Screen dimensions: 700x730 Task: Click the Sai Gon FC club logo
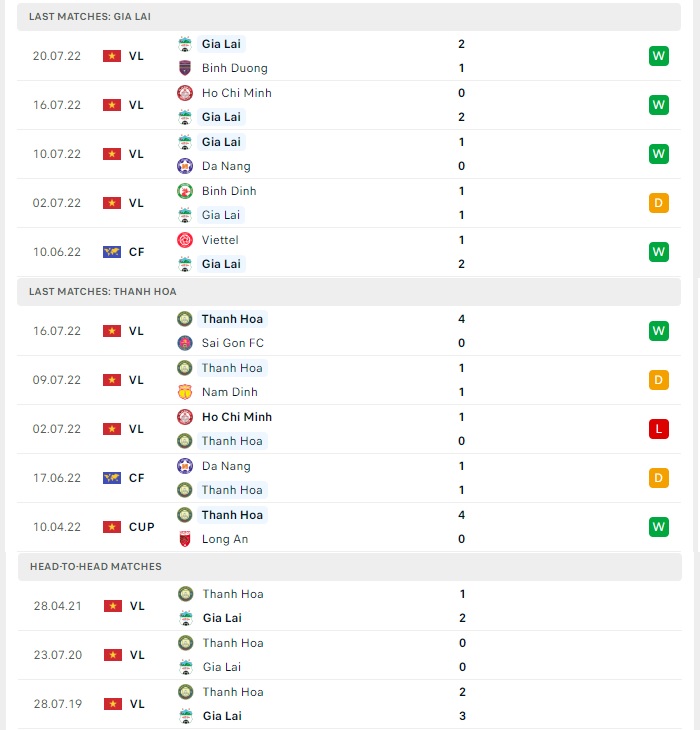(185, 343)
